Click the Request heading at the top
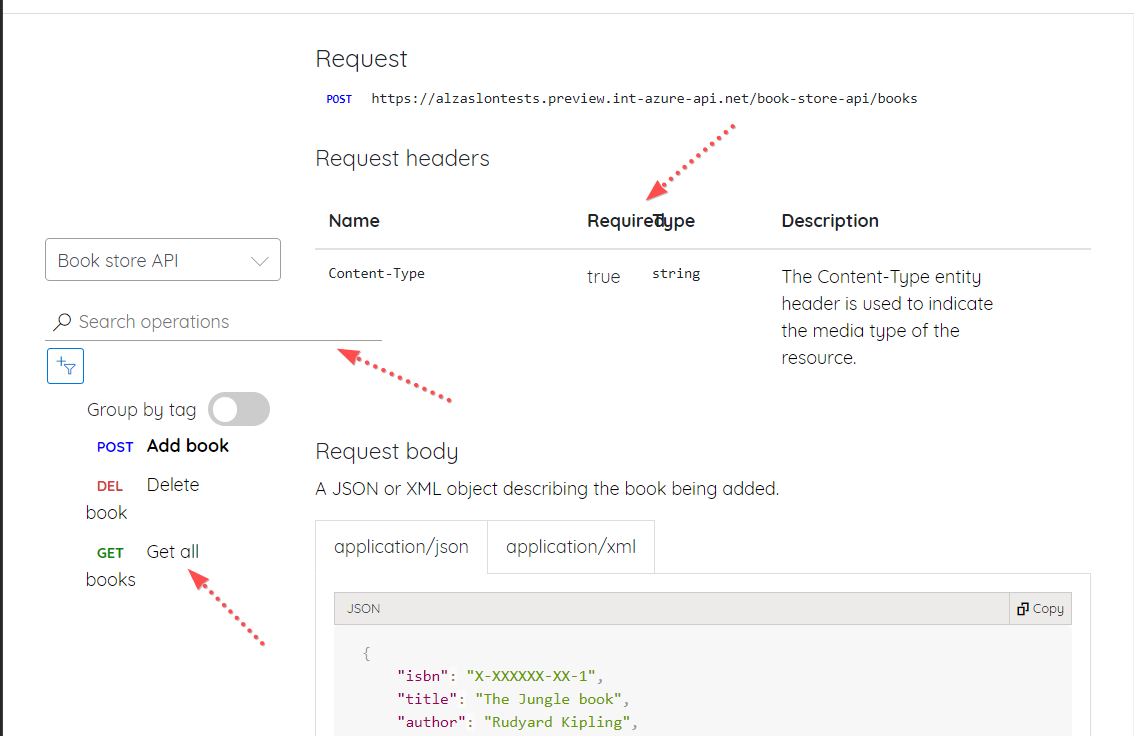1134x736 pixels. coord(362,59)
